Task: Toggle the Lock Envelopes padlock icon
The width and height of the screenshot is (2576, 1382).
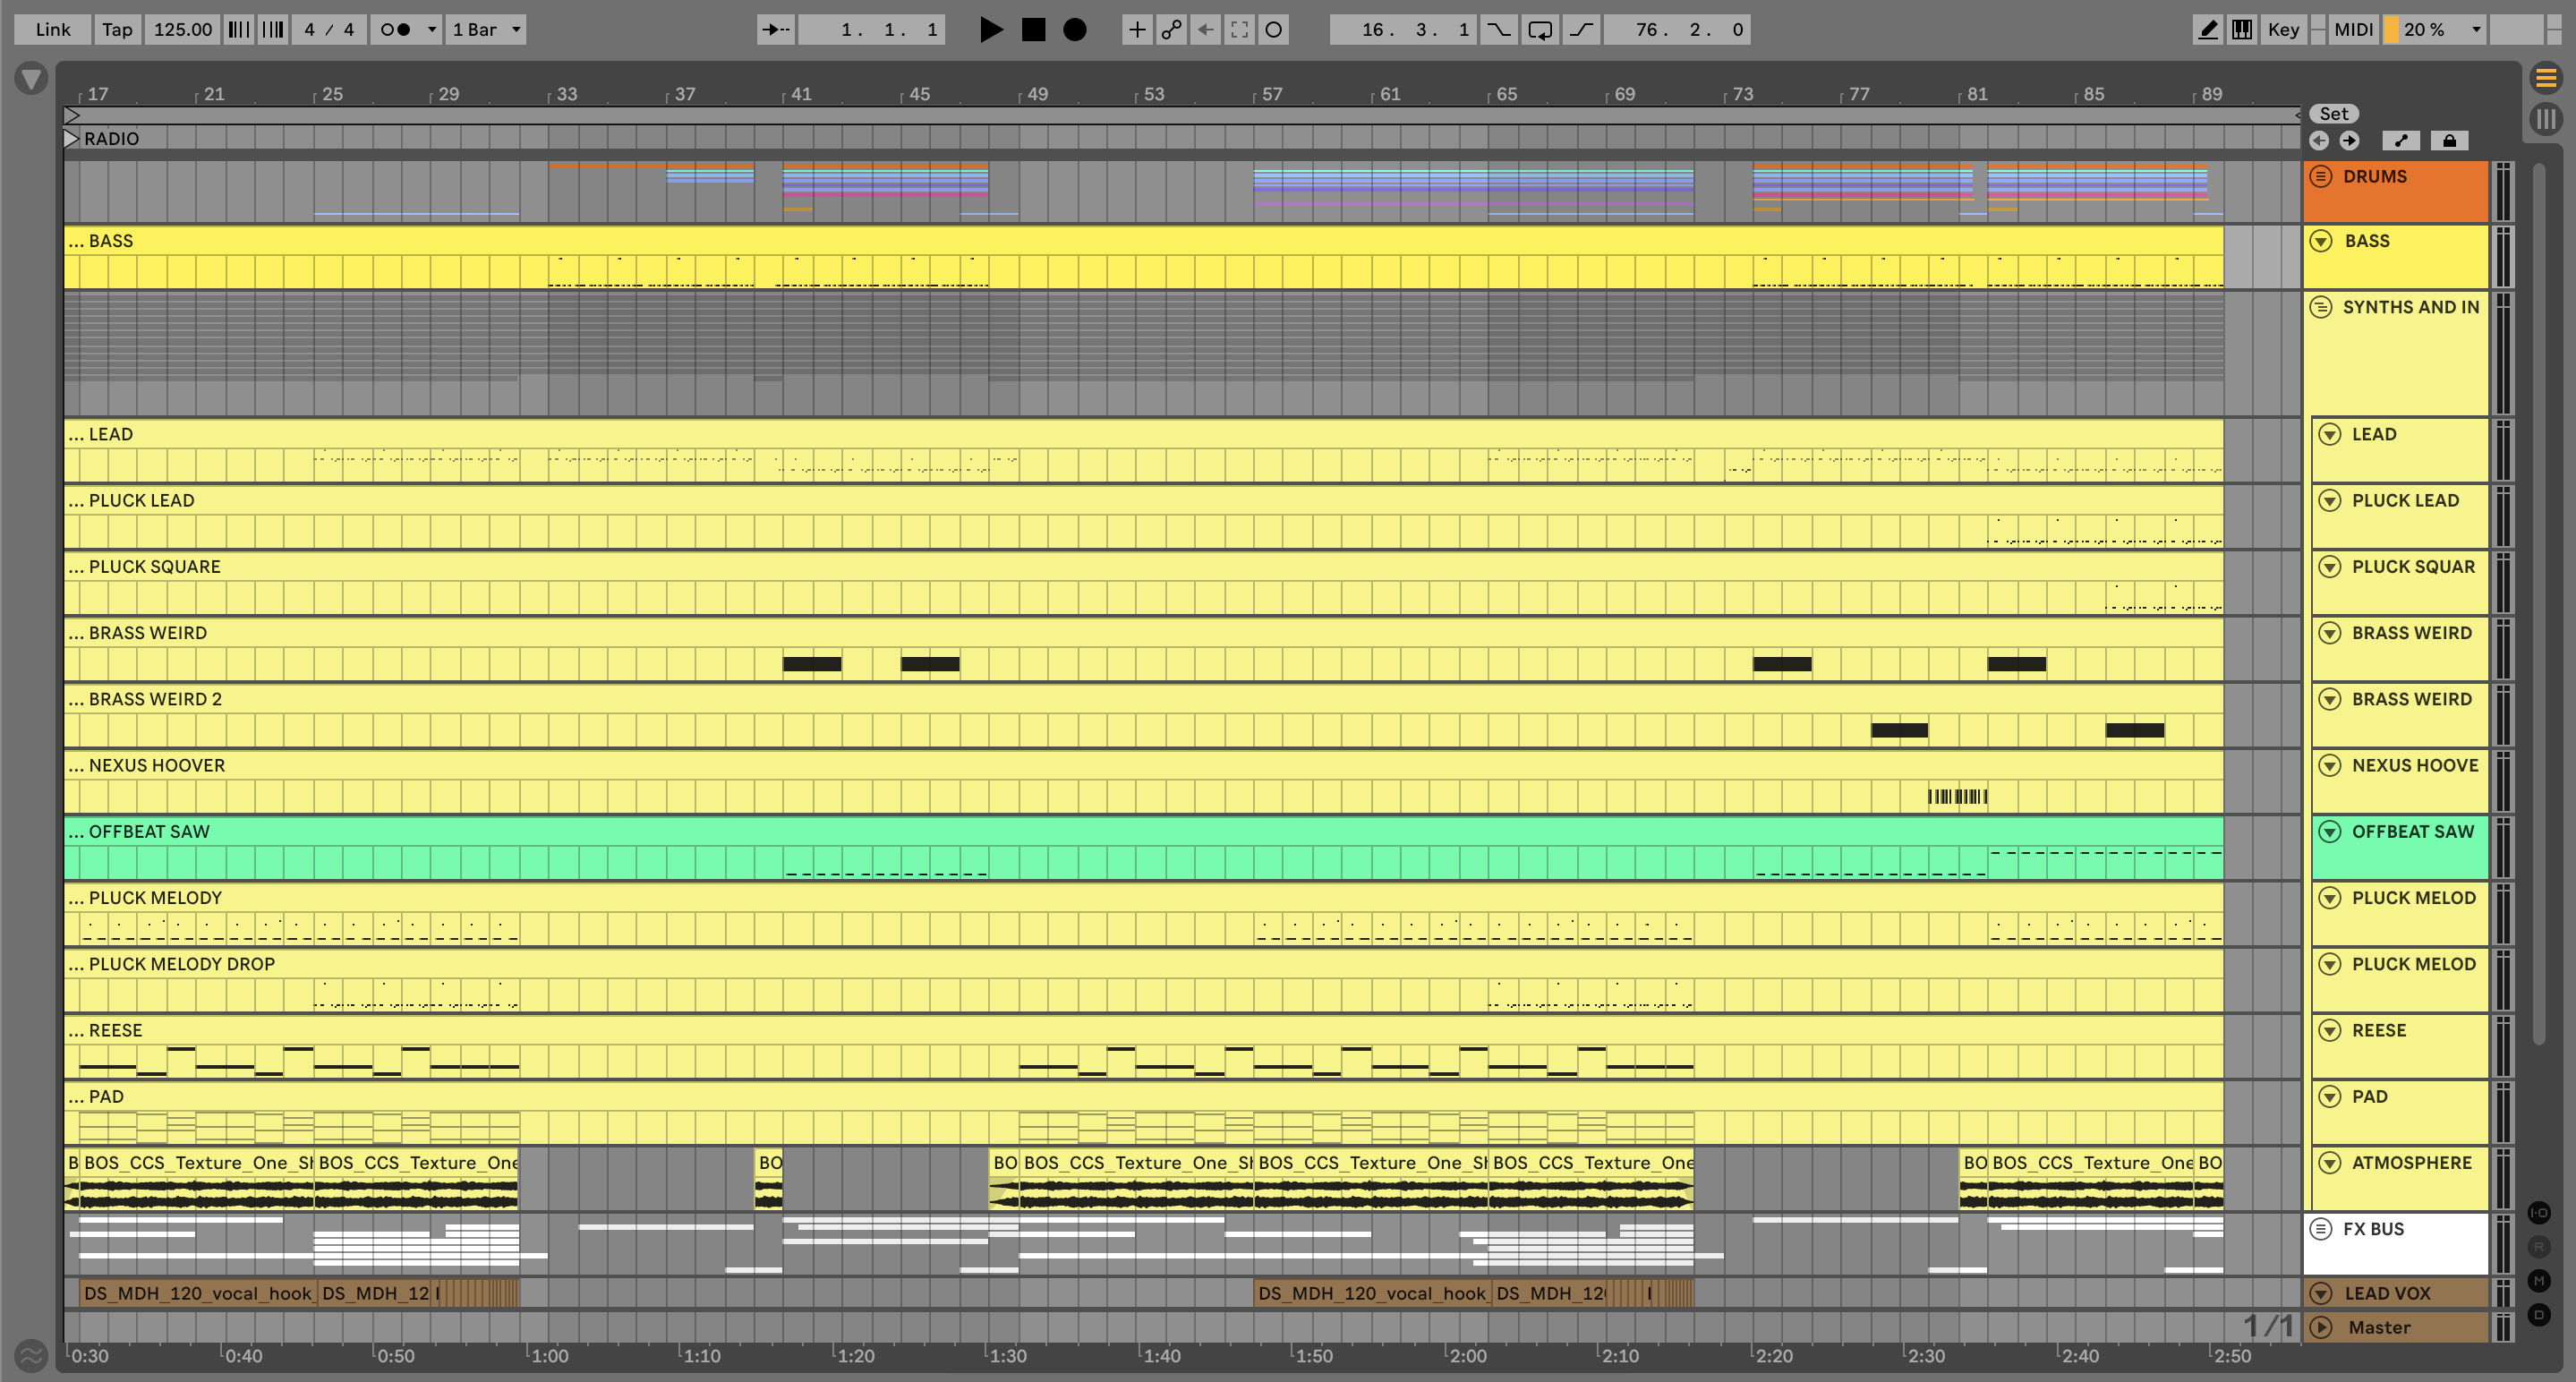Action: pos(2449,140)
